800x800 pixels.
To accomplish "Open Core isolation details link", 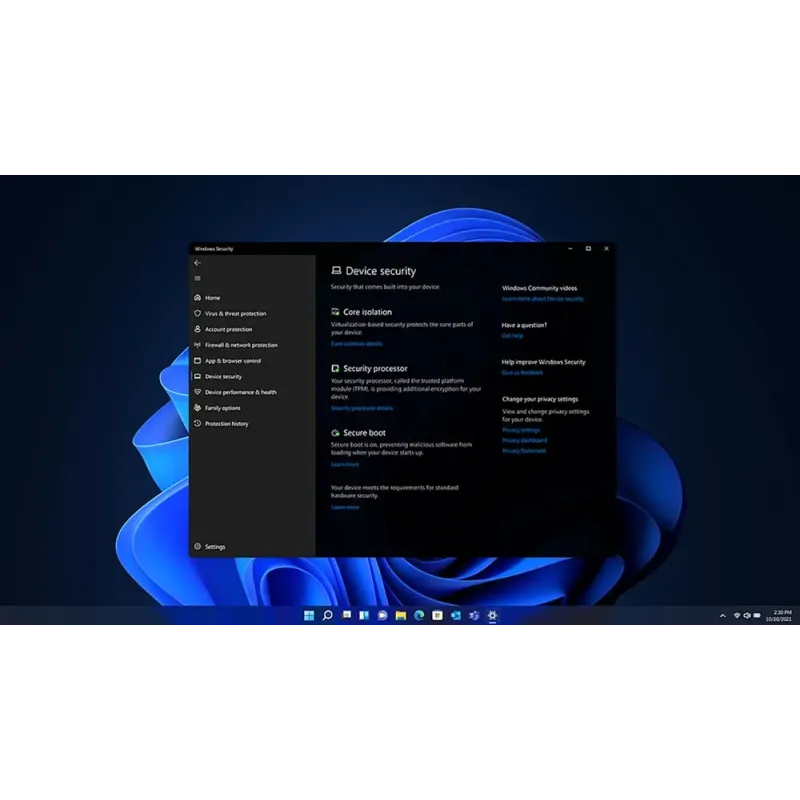I will pyautogui.click(x=356, y=344).
